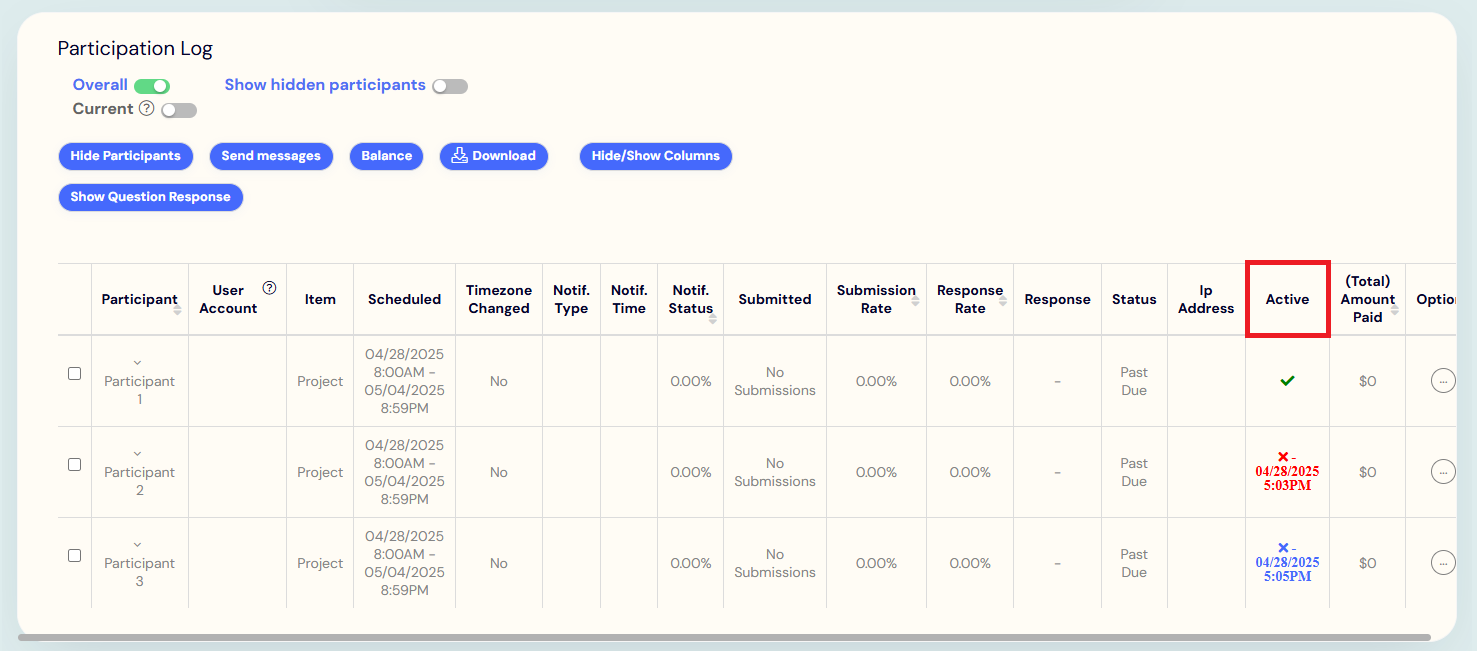Click the red 04/28/2025 5:03PM timestamp

[1287, 478]
